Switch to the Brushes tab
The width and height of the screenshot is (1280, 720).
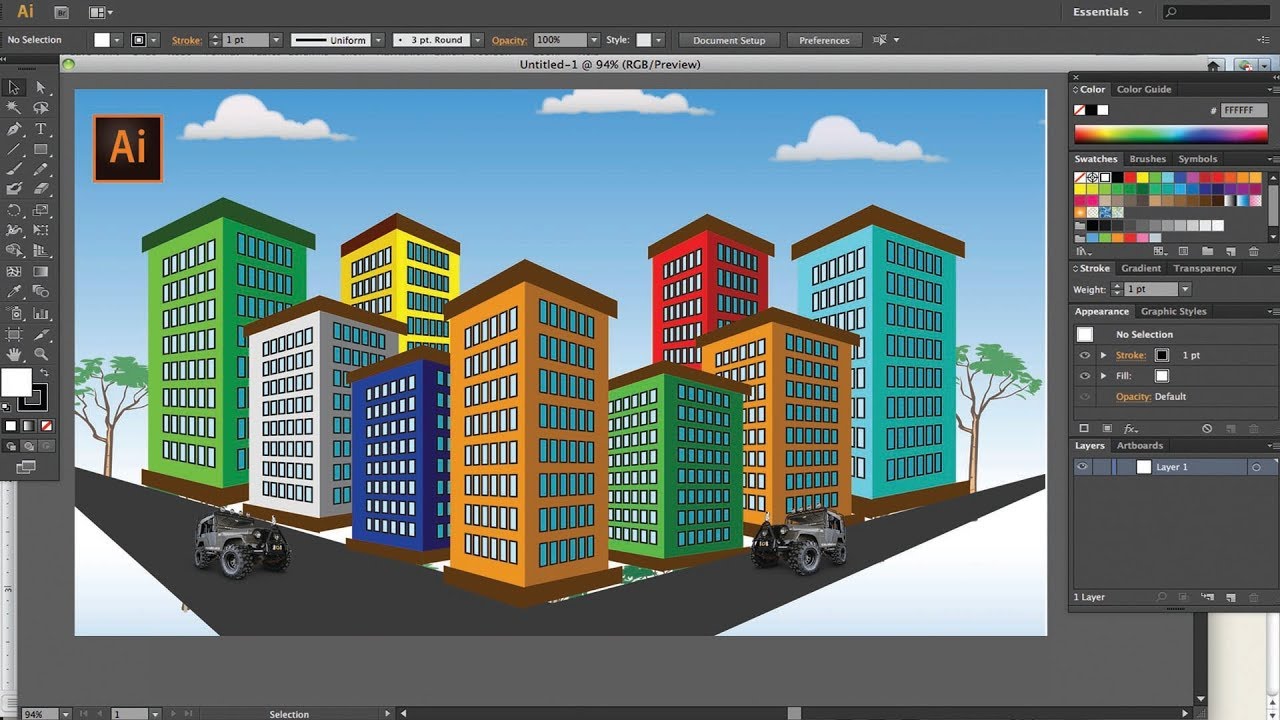coord(1148,159)
